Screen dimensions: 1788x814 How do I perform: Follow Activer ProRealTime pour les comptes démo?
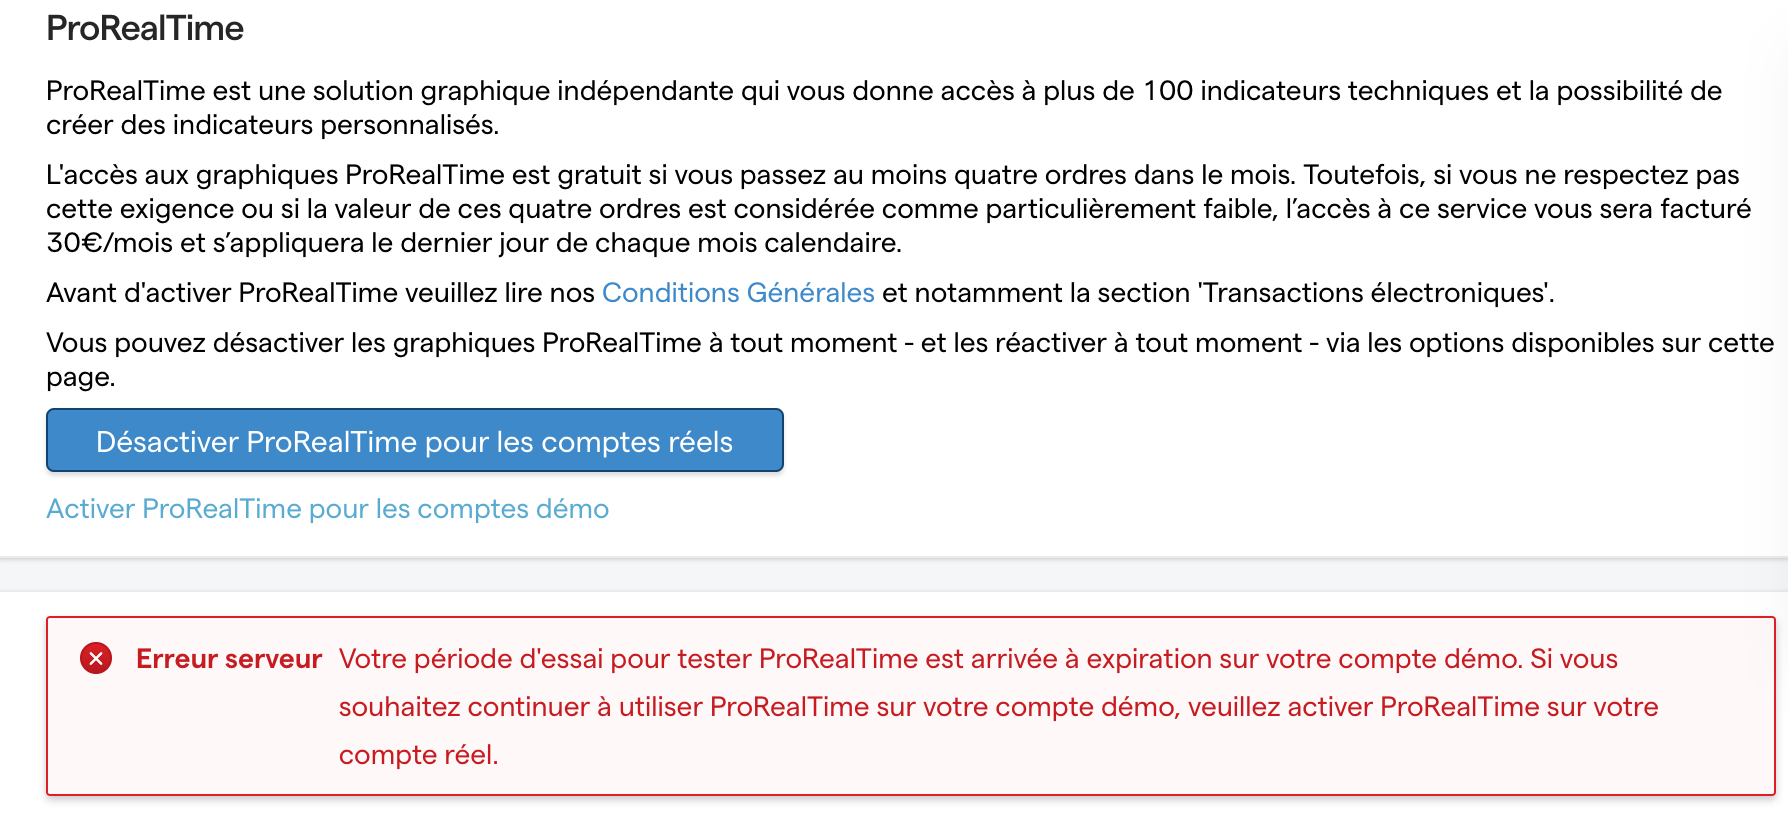(327, 509)
